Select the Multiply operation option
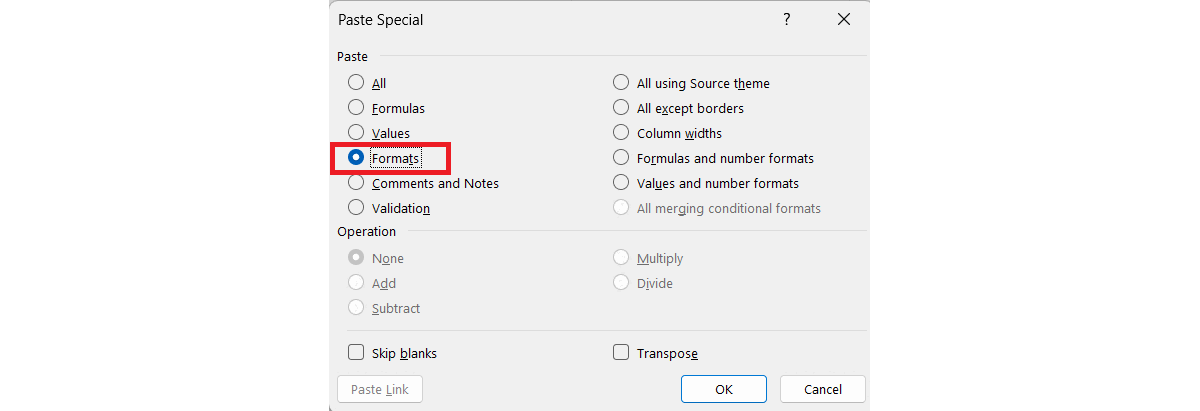Viewport: 1200px width, 411px height. click(621, 258)
